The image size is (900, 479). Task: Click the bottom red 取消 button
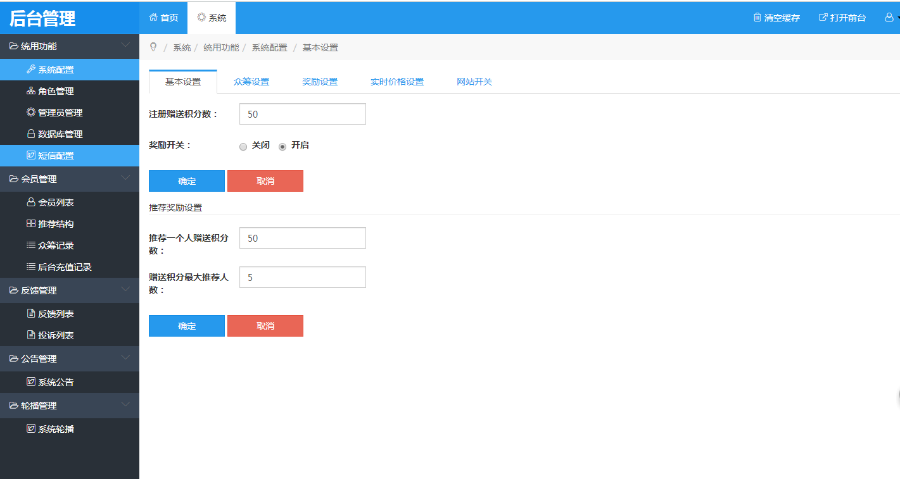point(265,326)
